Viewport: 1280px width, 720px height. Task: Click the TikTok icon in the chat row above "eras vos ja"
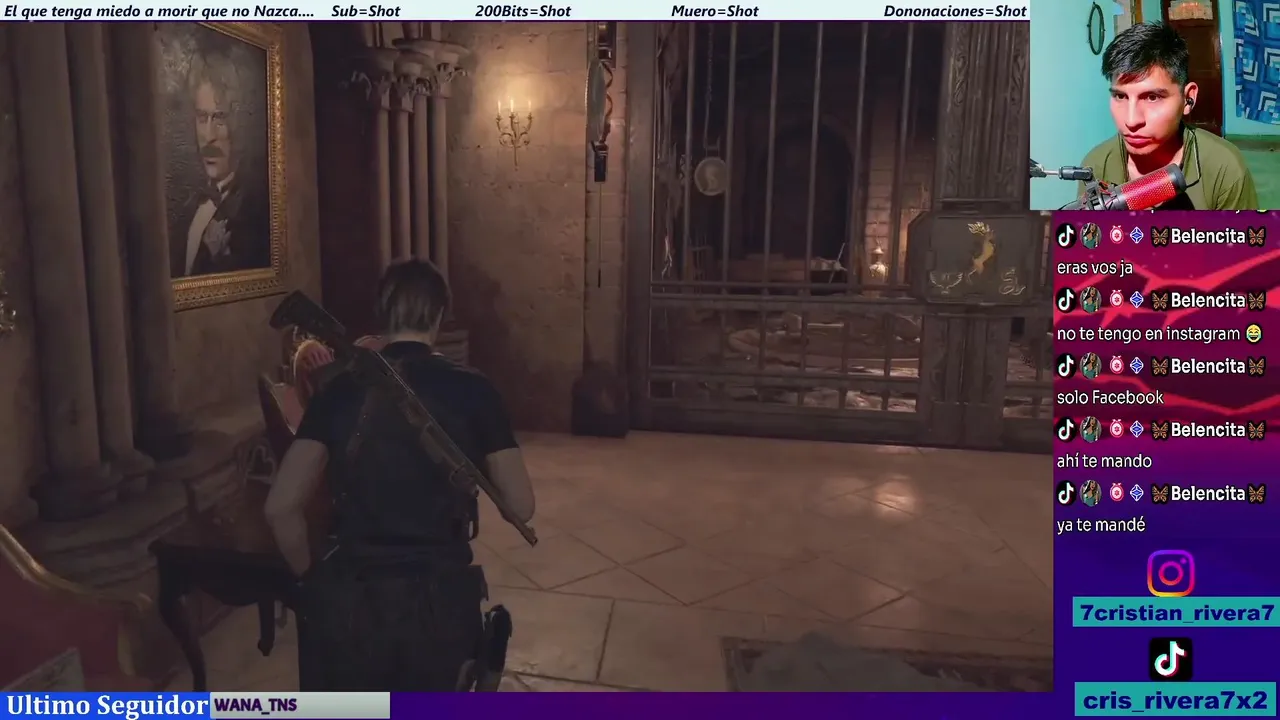[1066, 236]
